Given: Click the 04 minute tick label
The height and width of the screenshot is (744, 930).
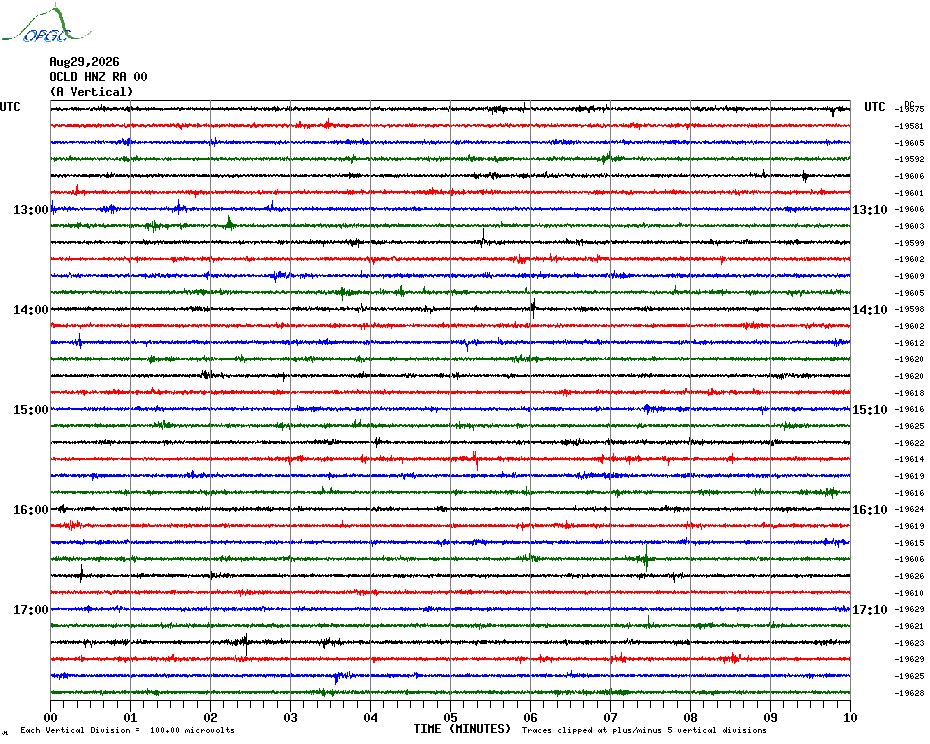Looking at the screenshot, I should point(371,717).
